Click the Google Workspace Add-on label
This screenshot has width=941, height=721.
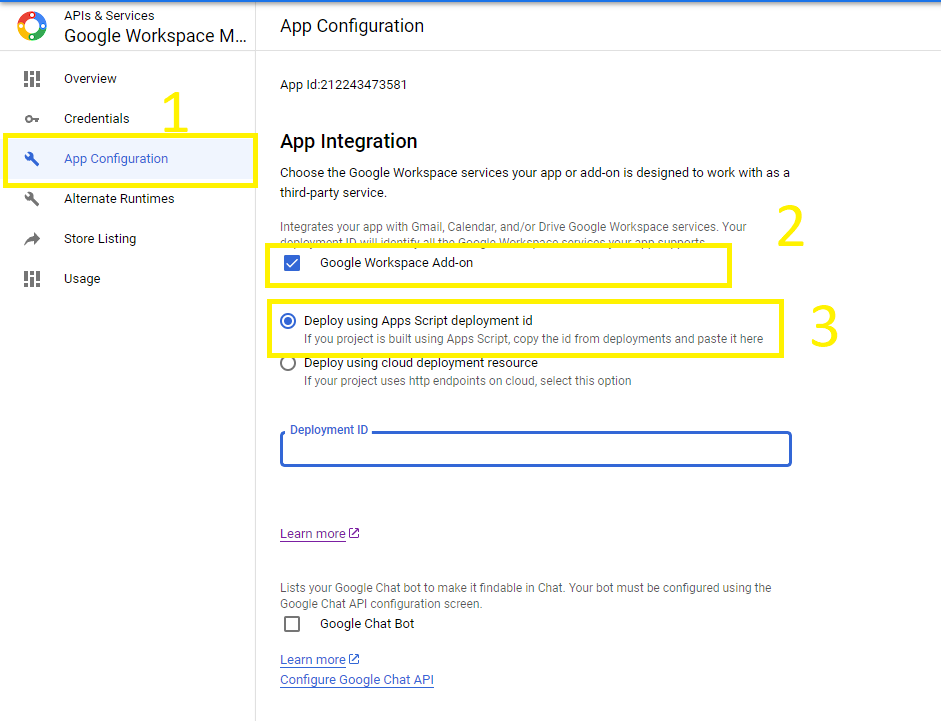397,263
